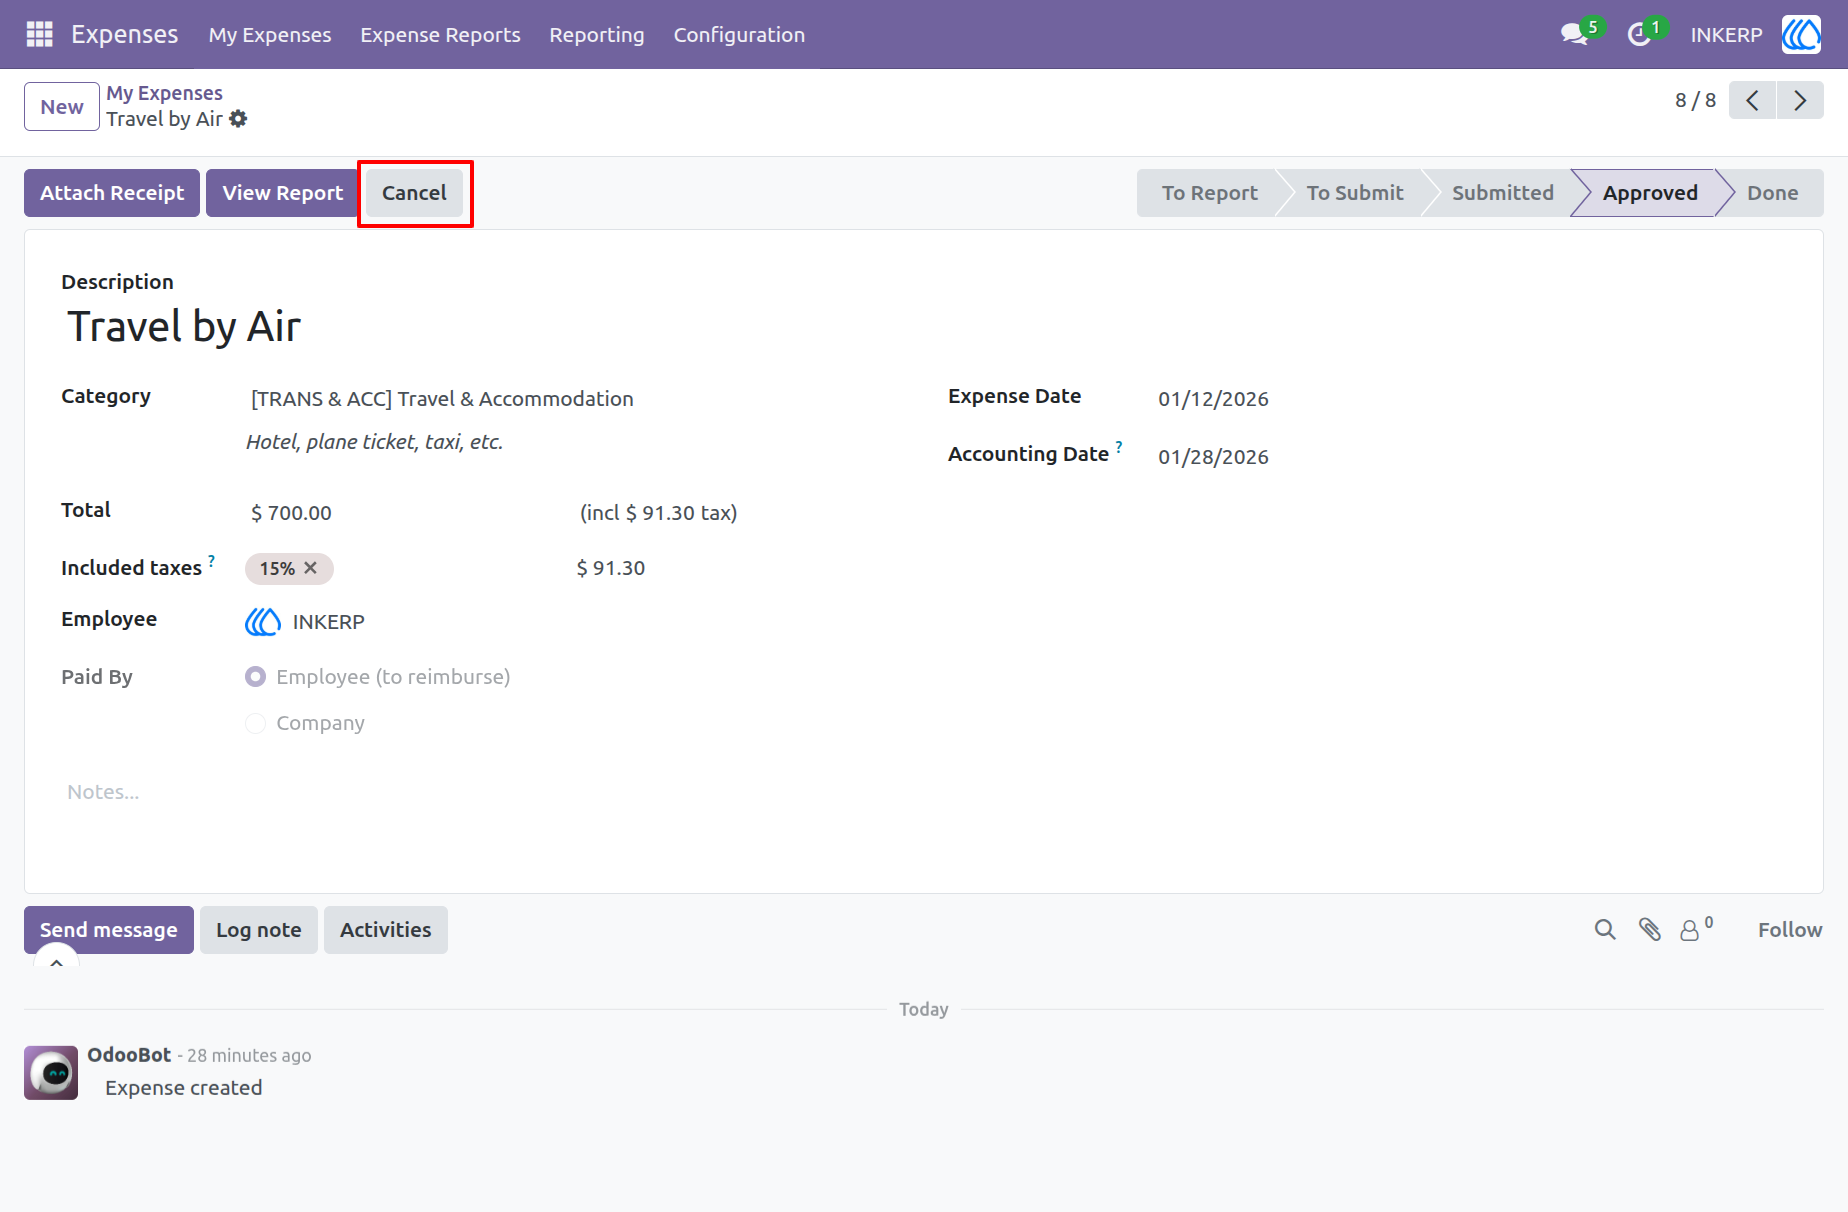This screenshot has width=1848, height=1212.
Task: Click View Report button
Action: click(x=283, y=193)
